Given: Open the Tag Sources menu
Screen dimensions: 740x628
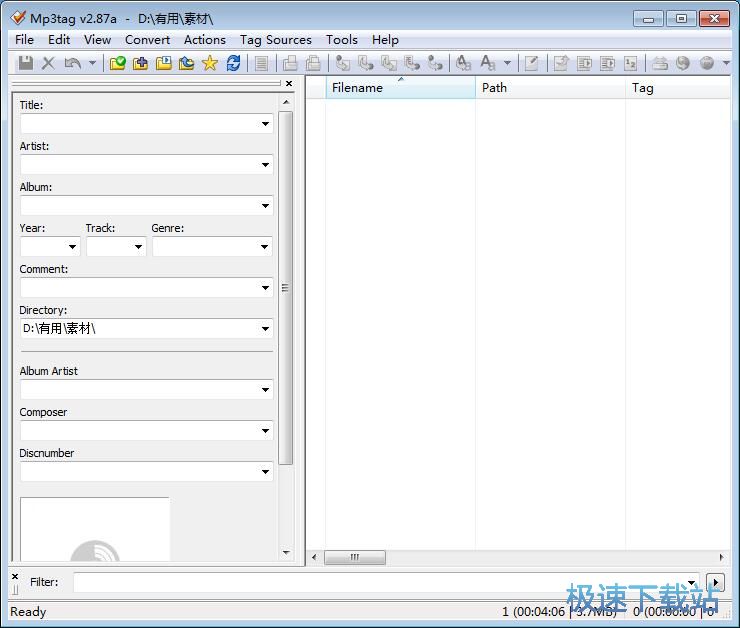Looking at the screenshot, I should 275,40.
